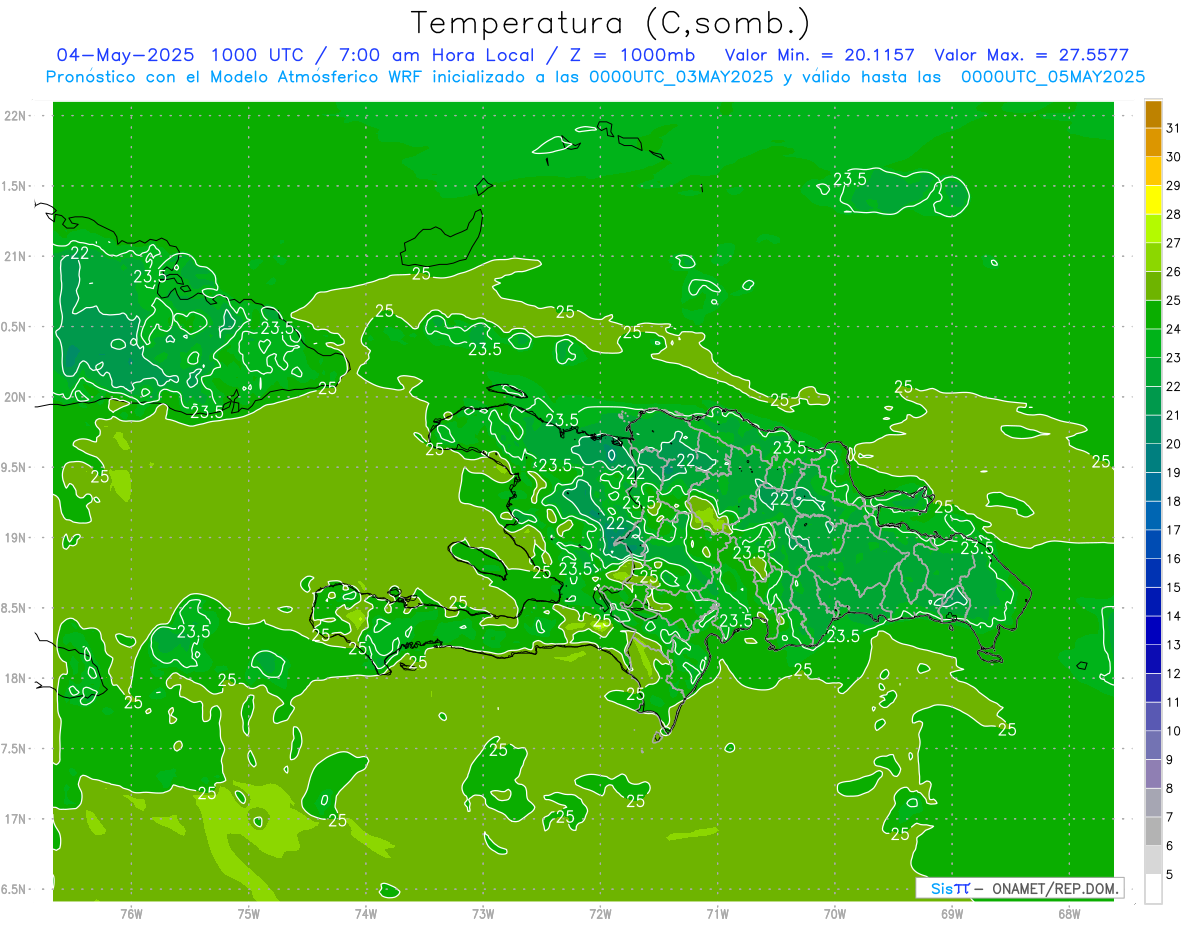This screenshot has height=927, width=1200.
Task: Pick the purple legend swatch between 8 and 9
Action: click(x=1153, y=774)
